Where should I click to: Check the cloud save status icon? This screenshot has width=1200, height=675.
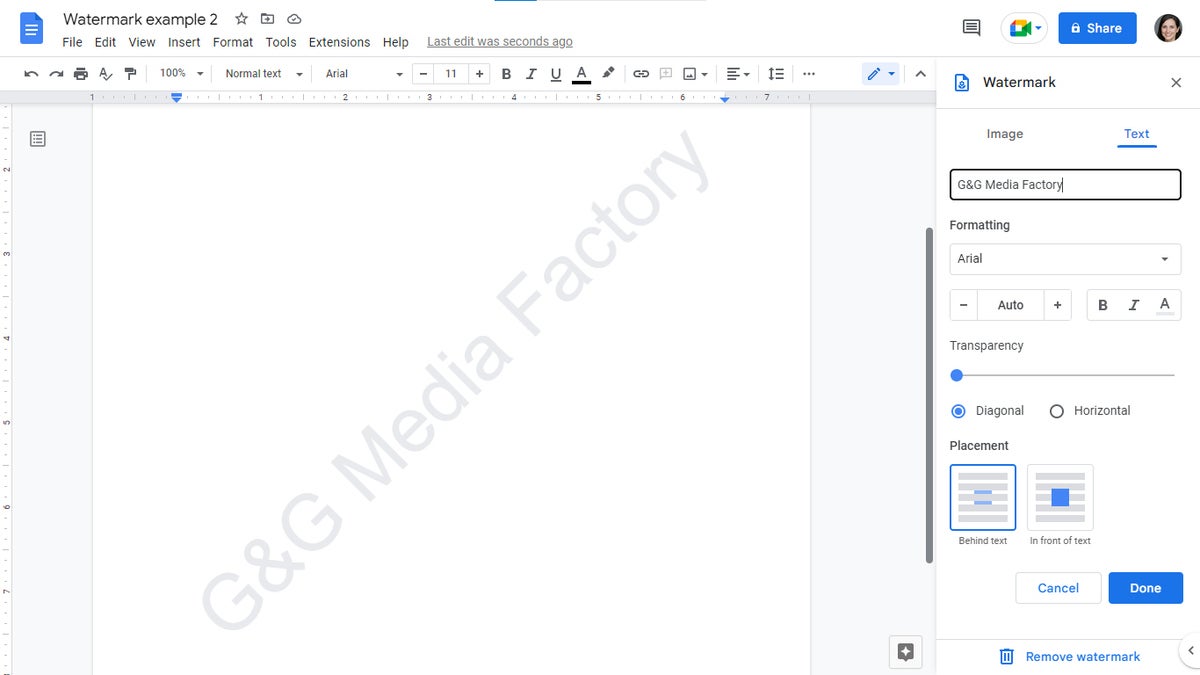(x=294, y=19)
